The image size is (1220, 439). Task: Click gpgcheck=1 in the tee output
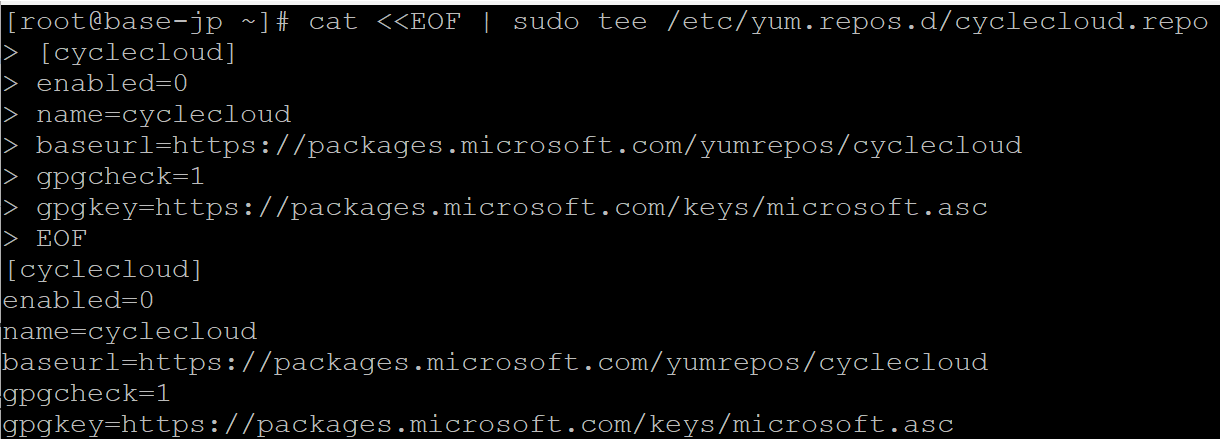click(86, 393)
